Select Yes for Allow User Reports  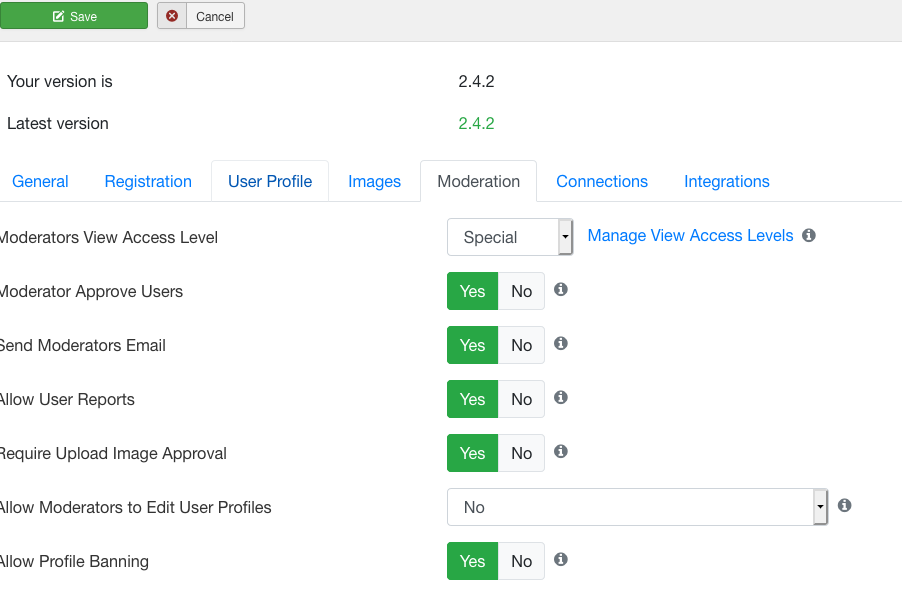472,399
